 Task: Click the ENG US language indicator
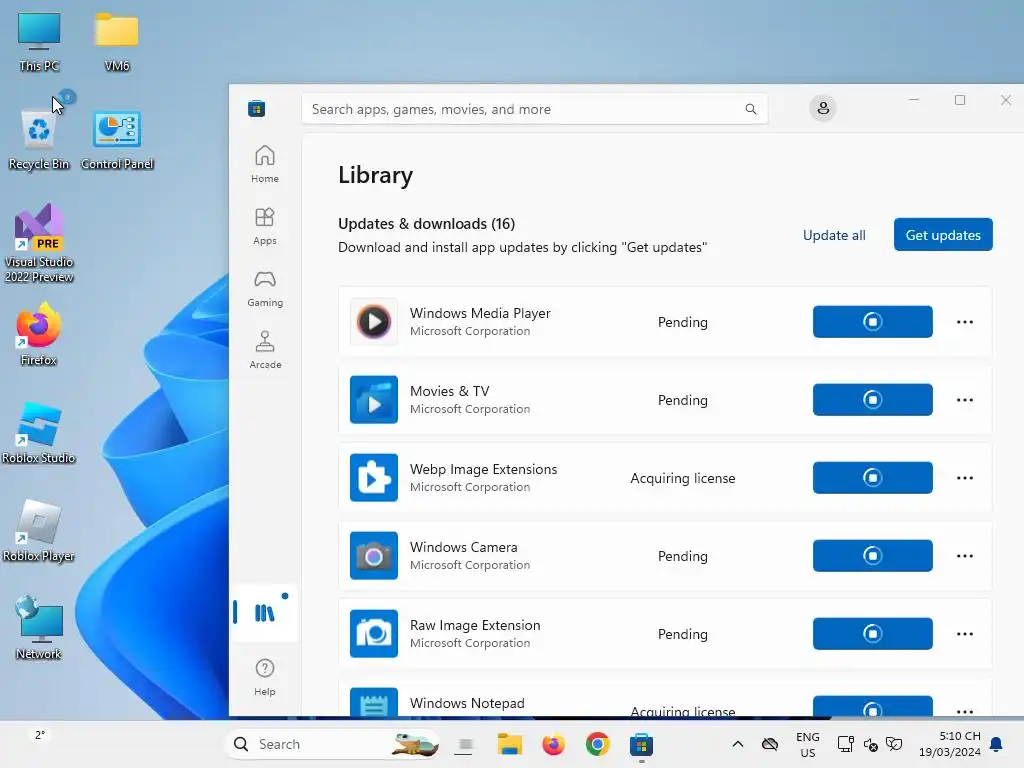click(x=808, y=744)
